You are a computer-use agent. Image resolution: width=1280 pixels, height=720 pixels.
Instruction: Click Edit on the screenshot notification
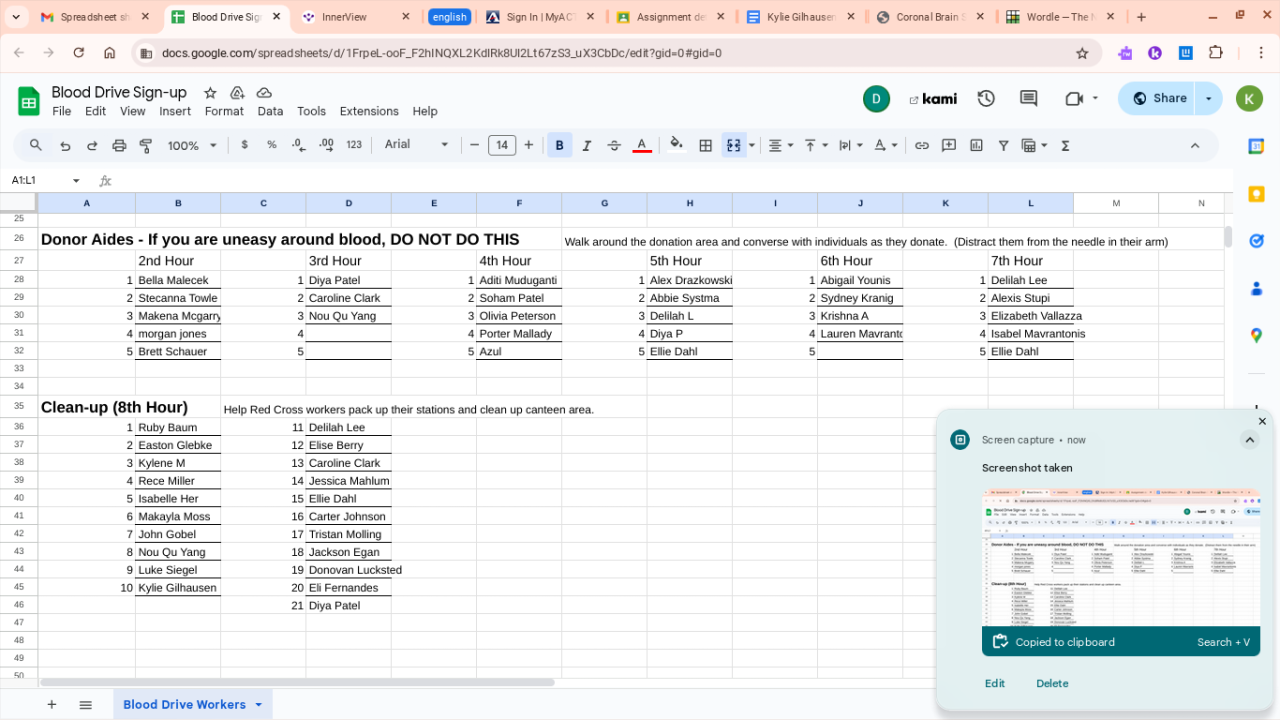[x=994, y=683]
